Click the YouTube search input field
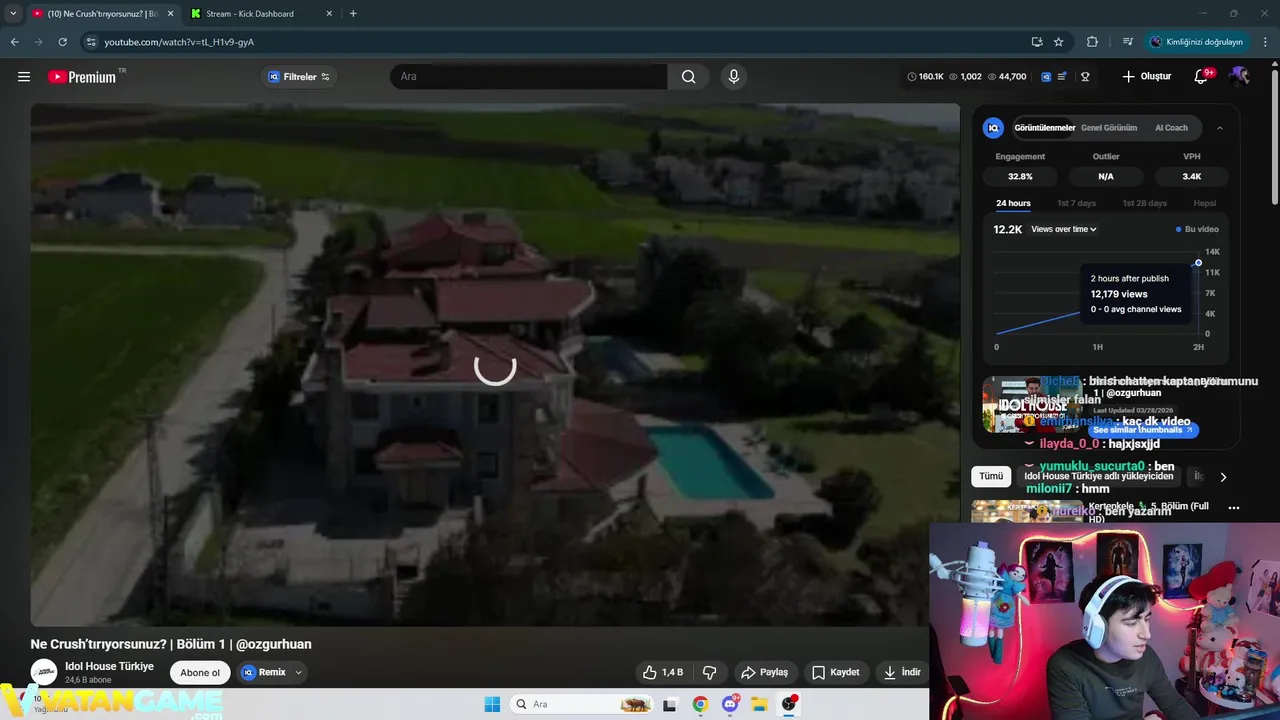The image size is (1280, 720). (529, 77)
